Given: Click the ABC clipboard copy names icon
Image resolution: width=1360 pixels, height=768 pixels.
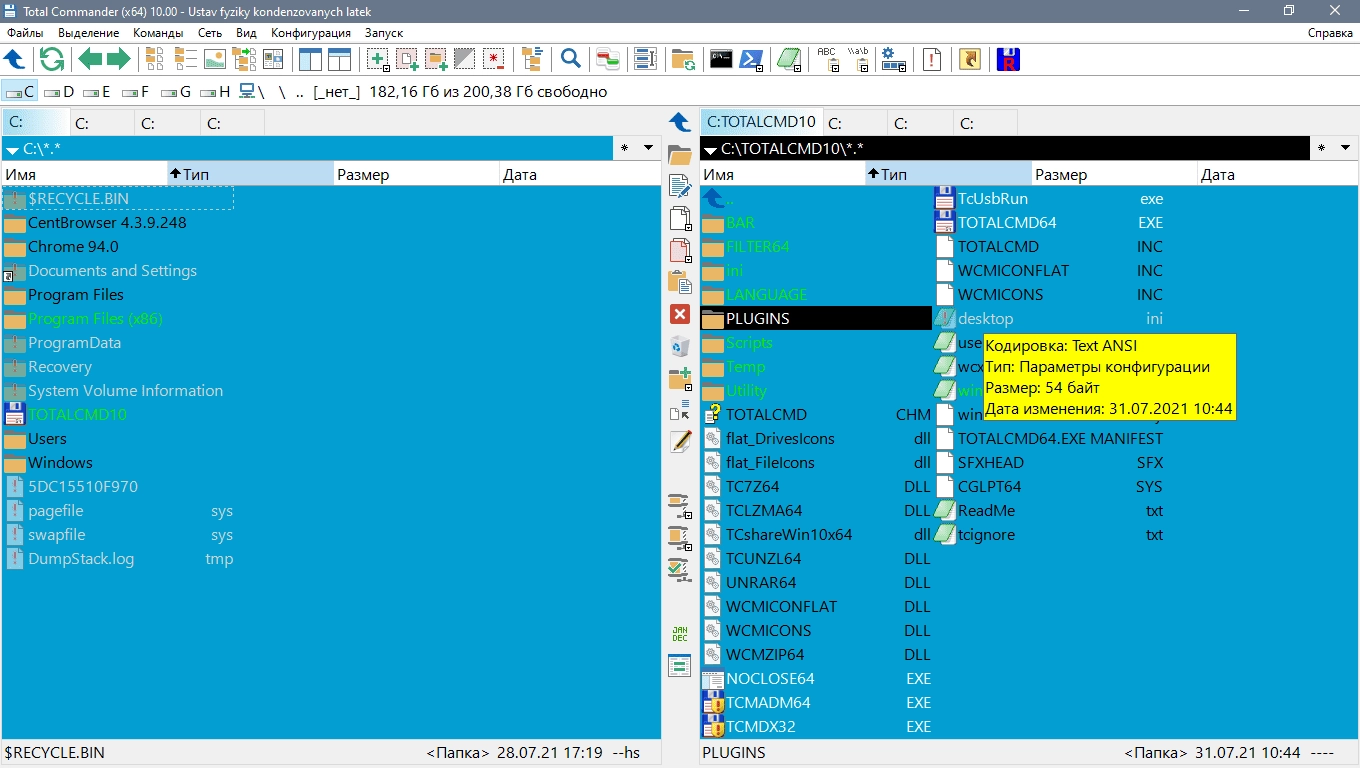Looking at the screenshot, I should pyautogui.click(x=828, y=59).
